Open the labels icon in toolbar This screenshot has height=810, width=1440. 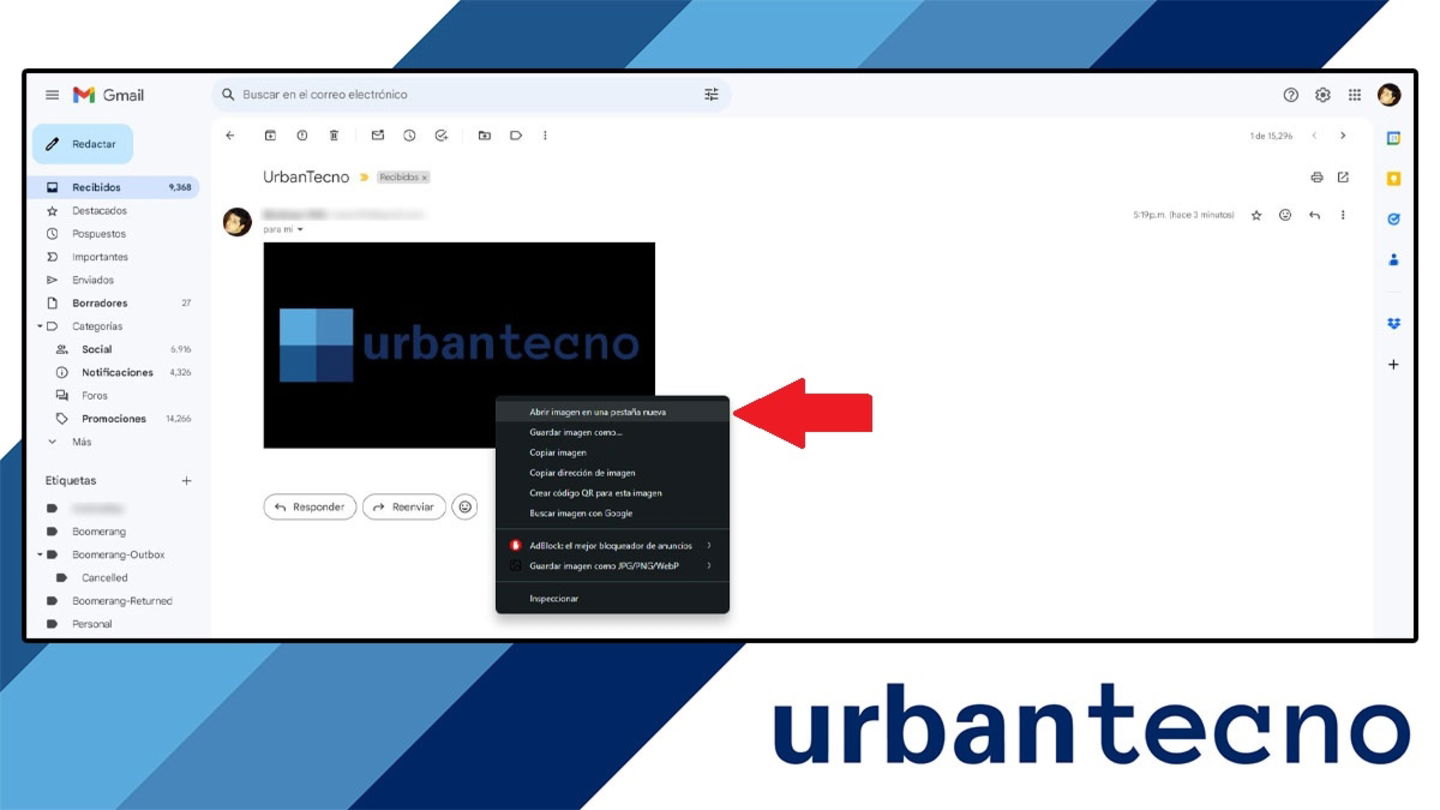(x=516, y=135)
